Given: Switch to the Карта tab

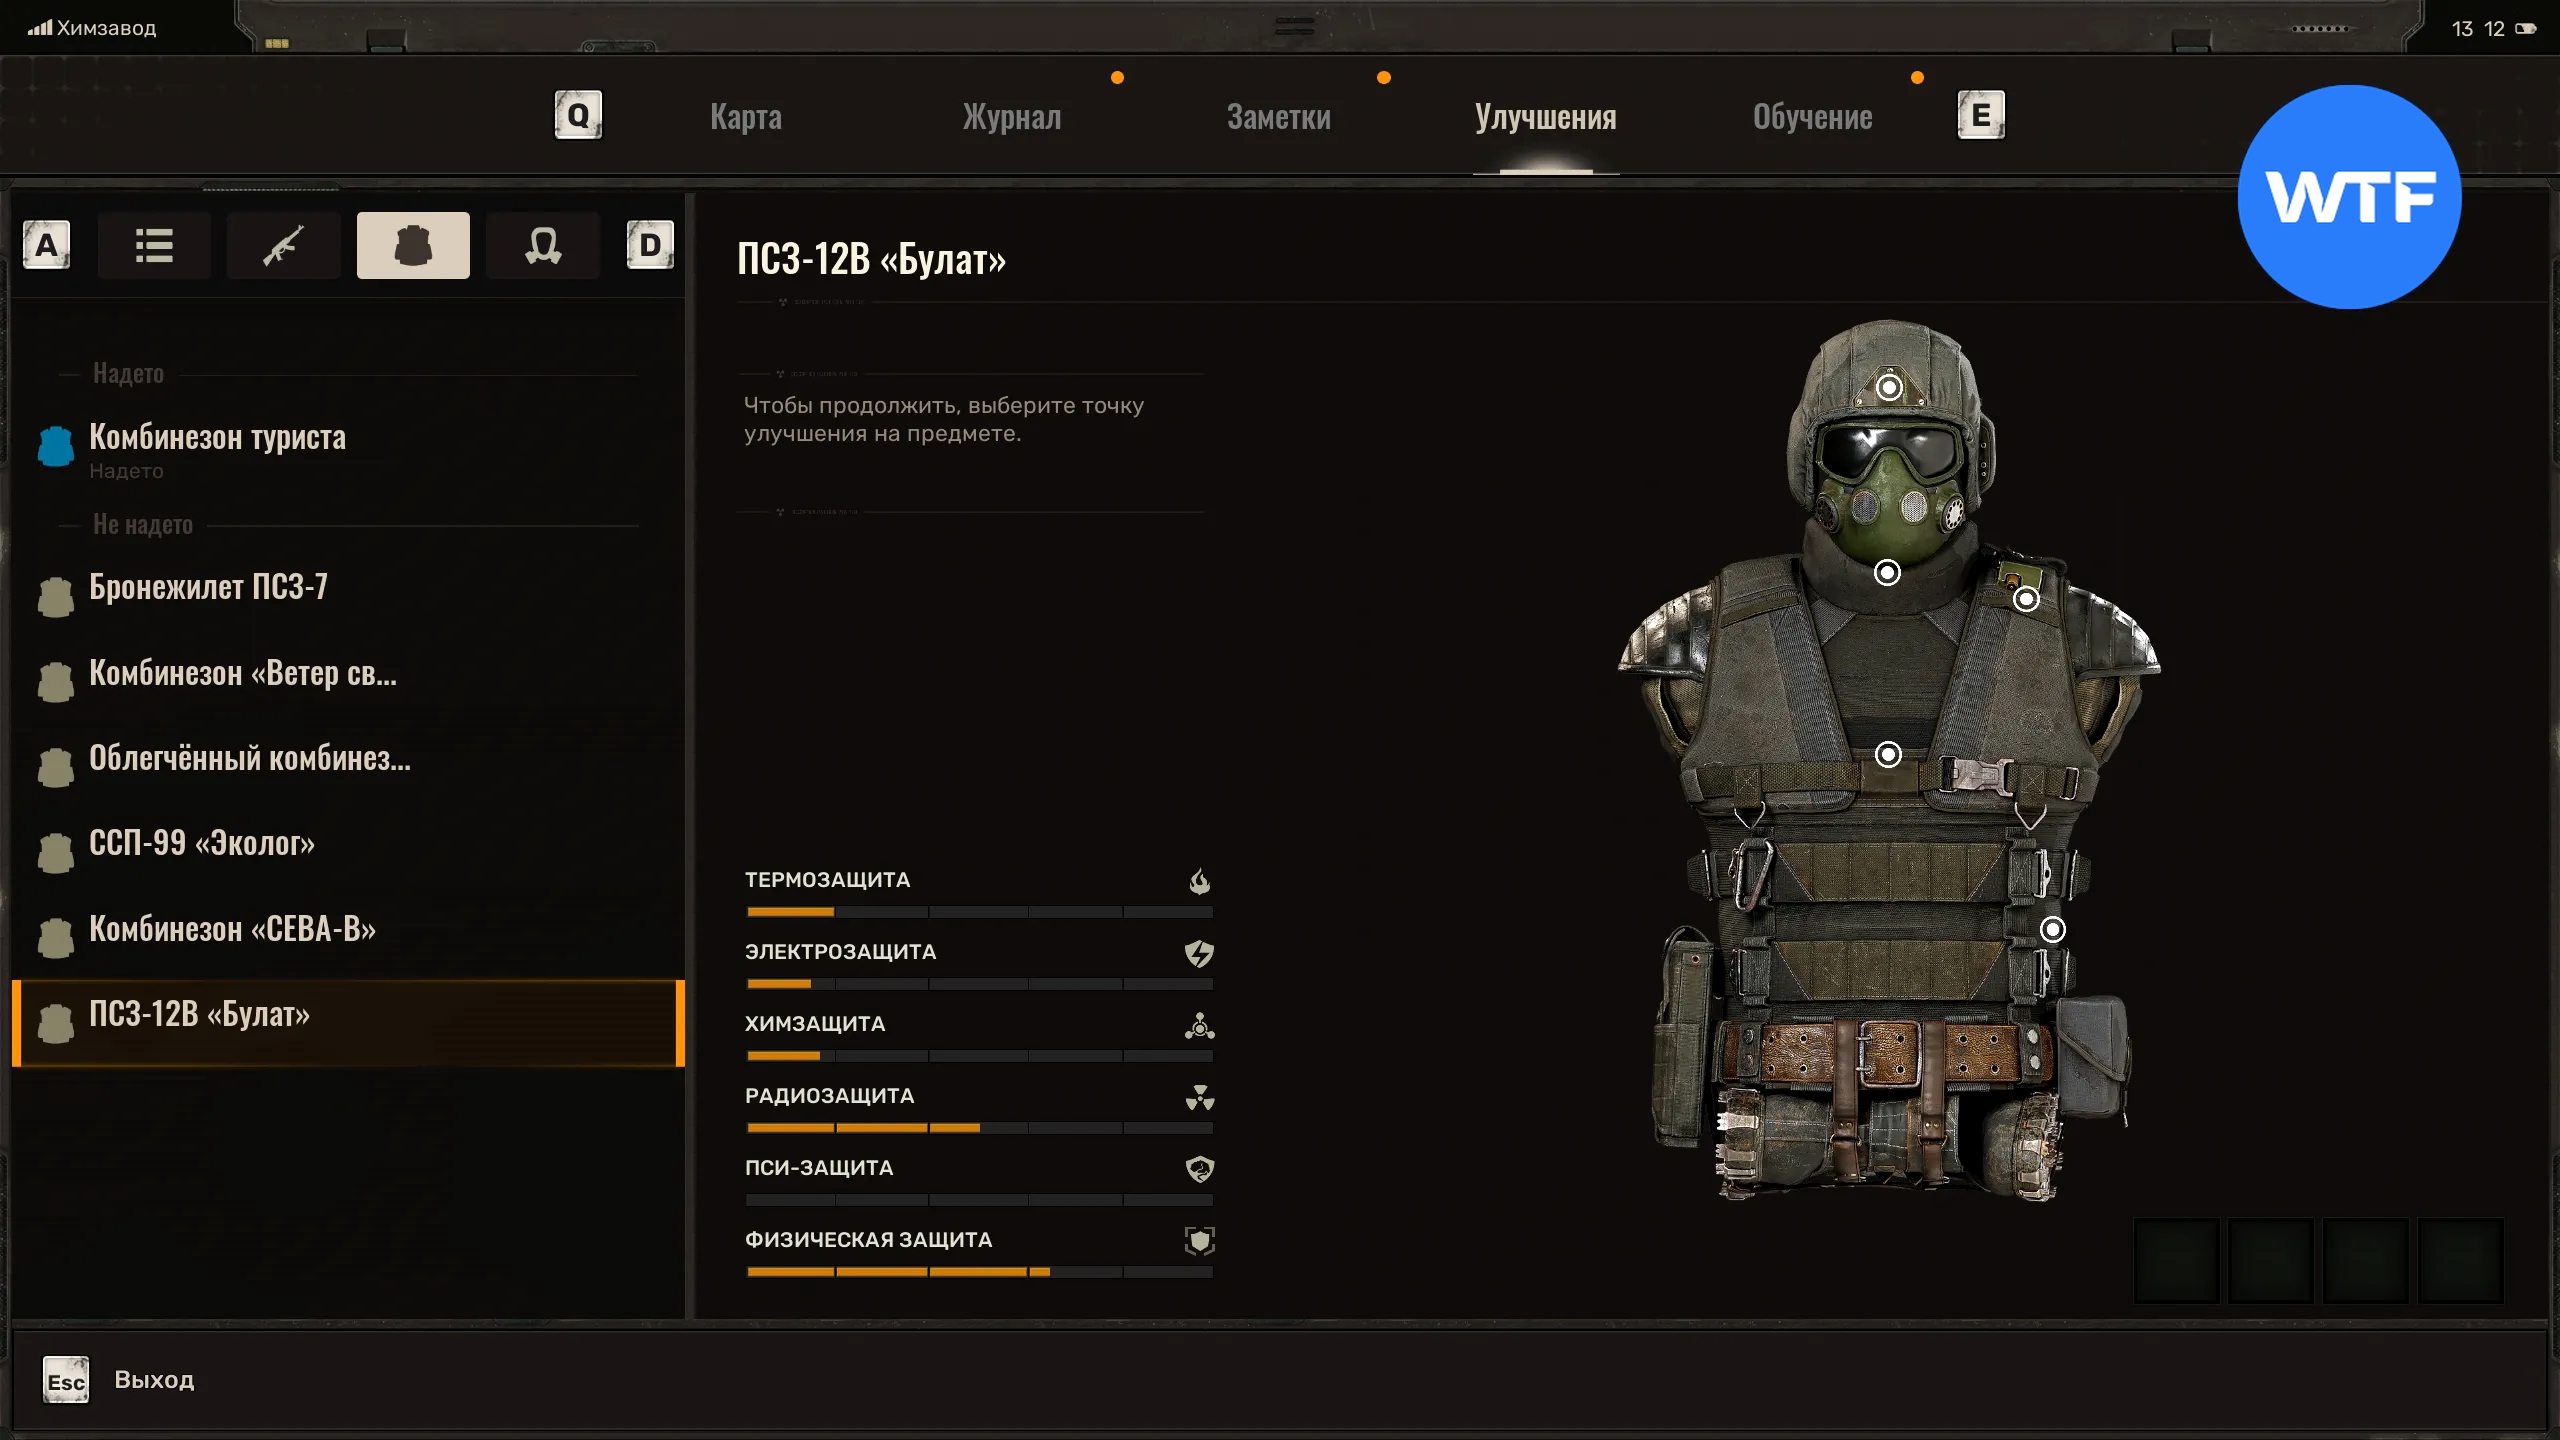Looking at the screenshot, I should coord(746,117).
